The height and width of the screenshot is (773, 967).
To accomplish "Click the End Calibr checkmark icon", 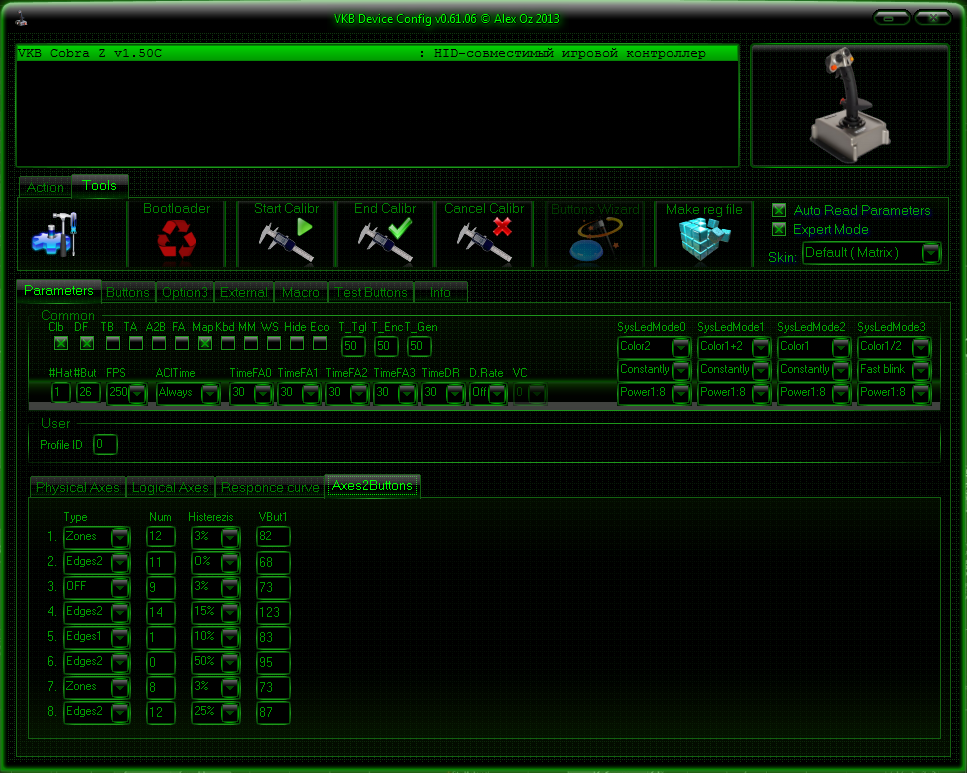I will coord(385,240).
